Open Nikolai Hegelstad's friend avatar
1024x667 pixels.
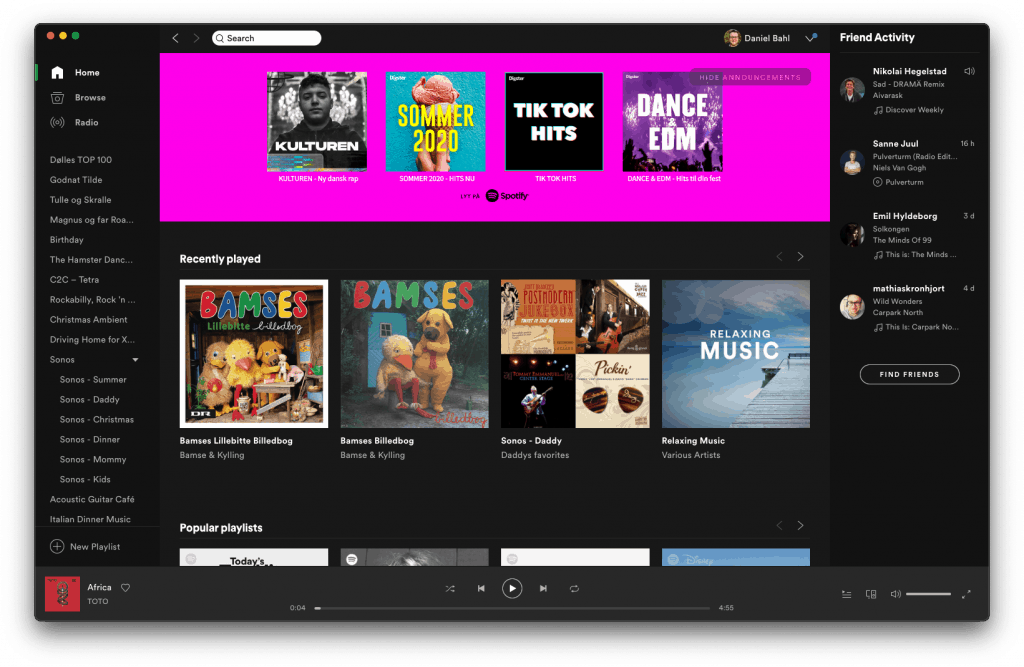click(852, 89)
